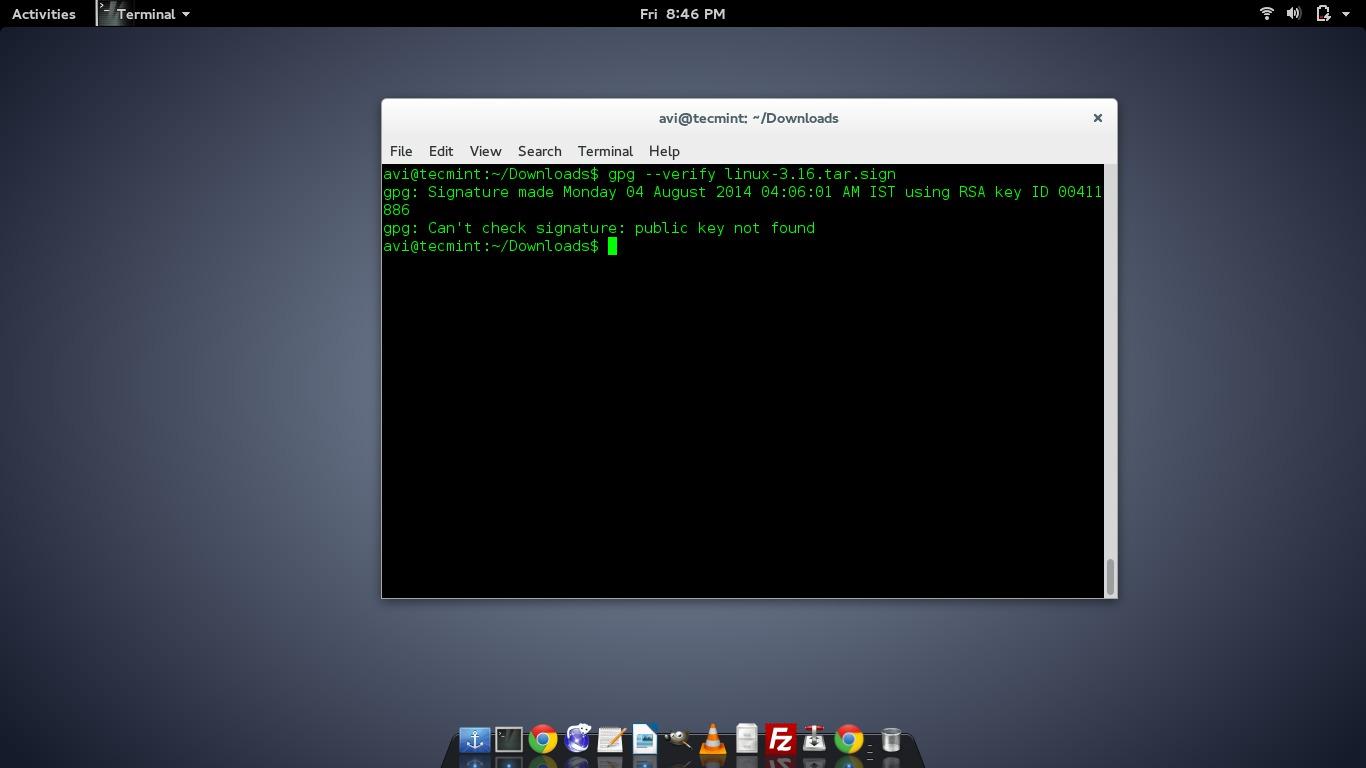Open the anchor icon in the dock

(474, 740)
